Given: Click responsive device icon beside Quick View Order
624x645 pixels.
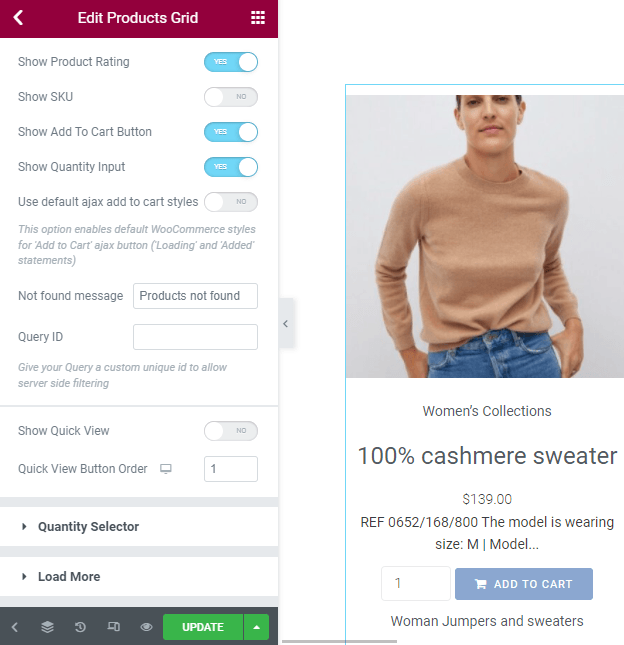Looking at the screenshot, I should pyautogui.click(x=166, y=469).
